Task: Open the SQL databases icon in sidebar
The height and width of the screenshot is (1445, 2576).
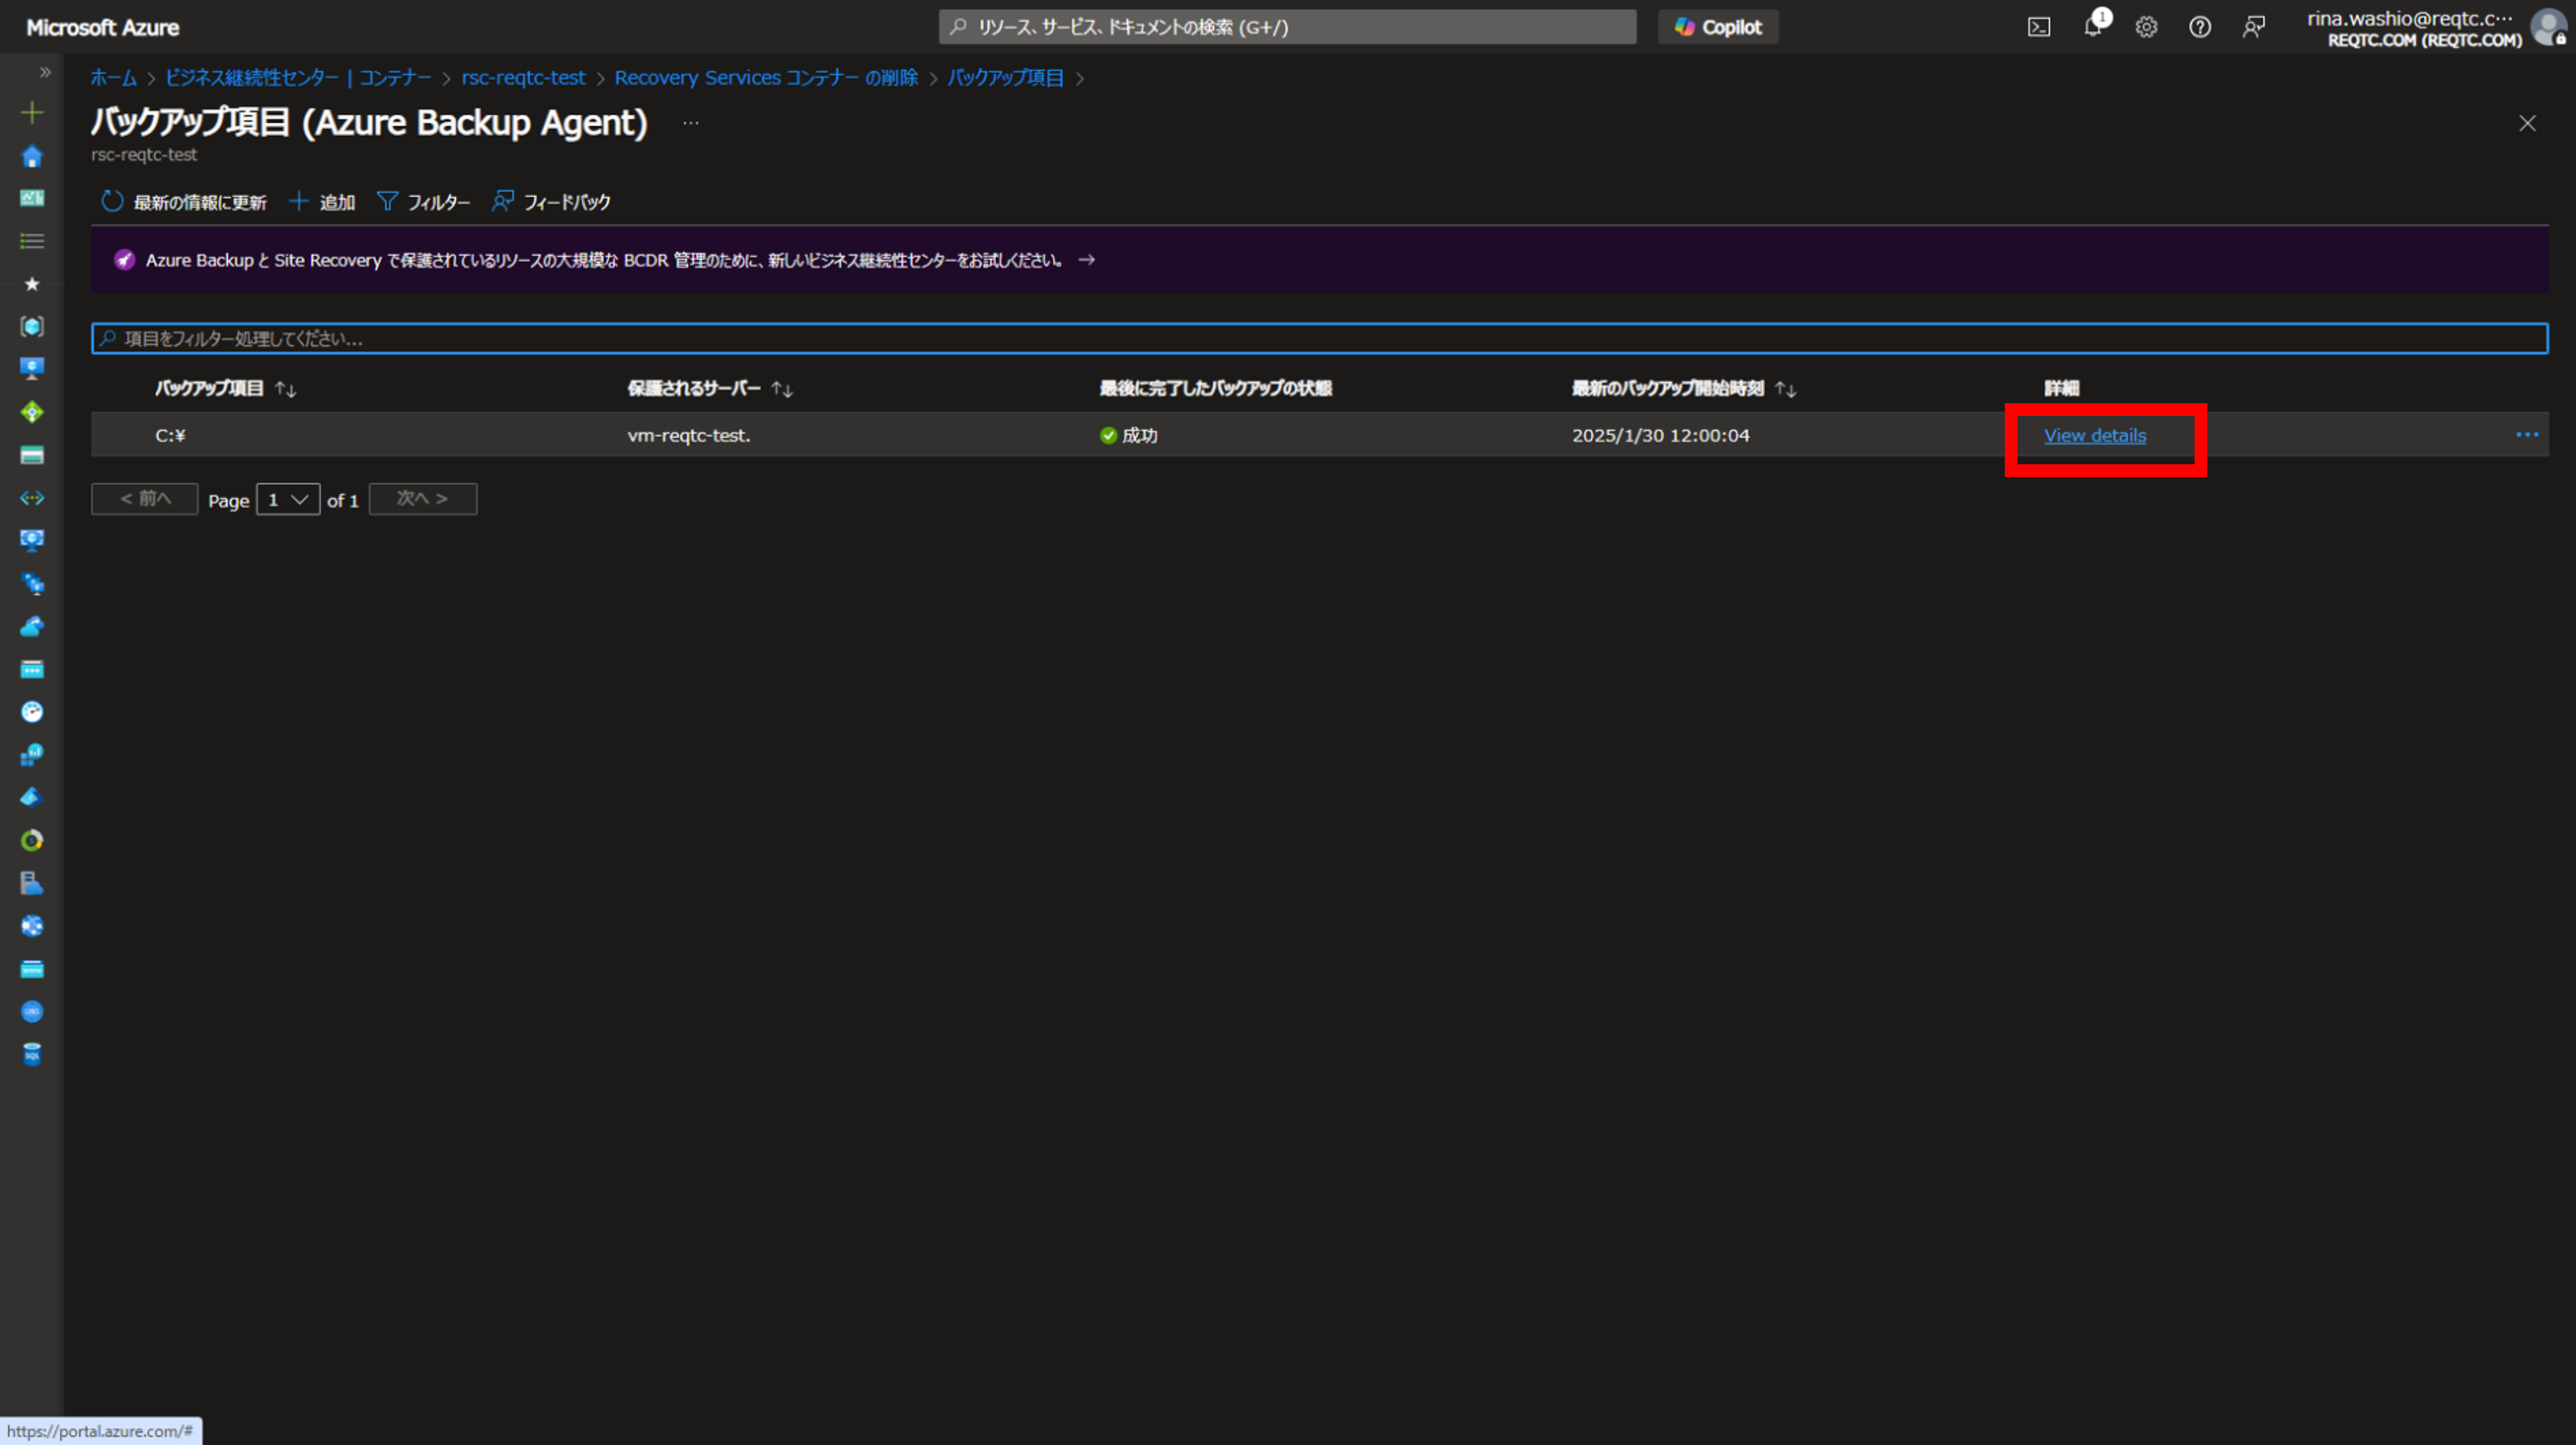Action: click(32, 1054)
